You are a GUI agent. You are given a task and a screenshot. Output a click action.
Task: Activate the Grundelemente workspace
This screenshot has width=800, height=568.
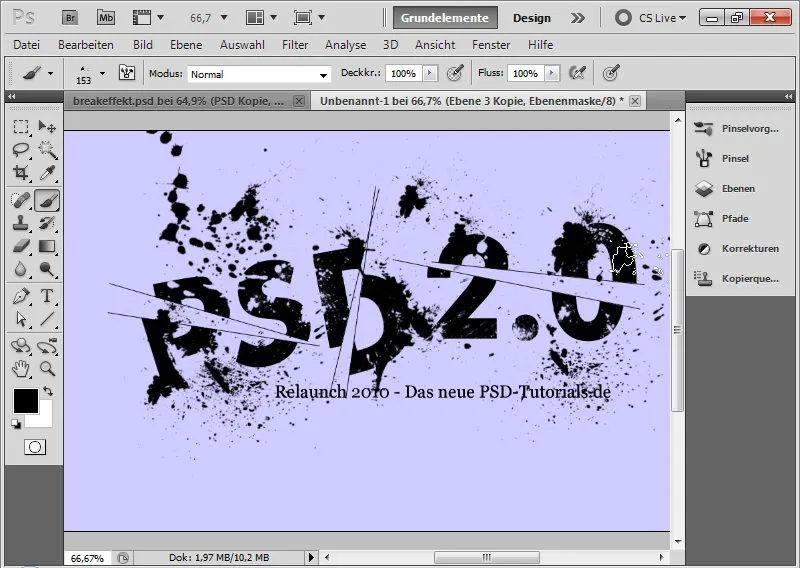pos(445,18)
